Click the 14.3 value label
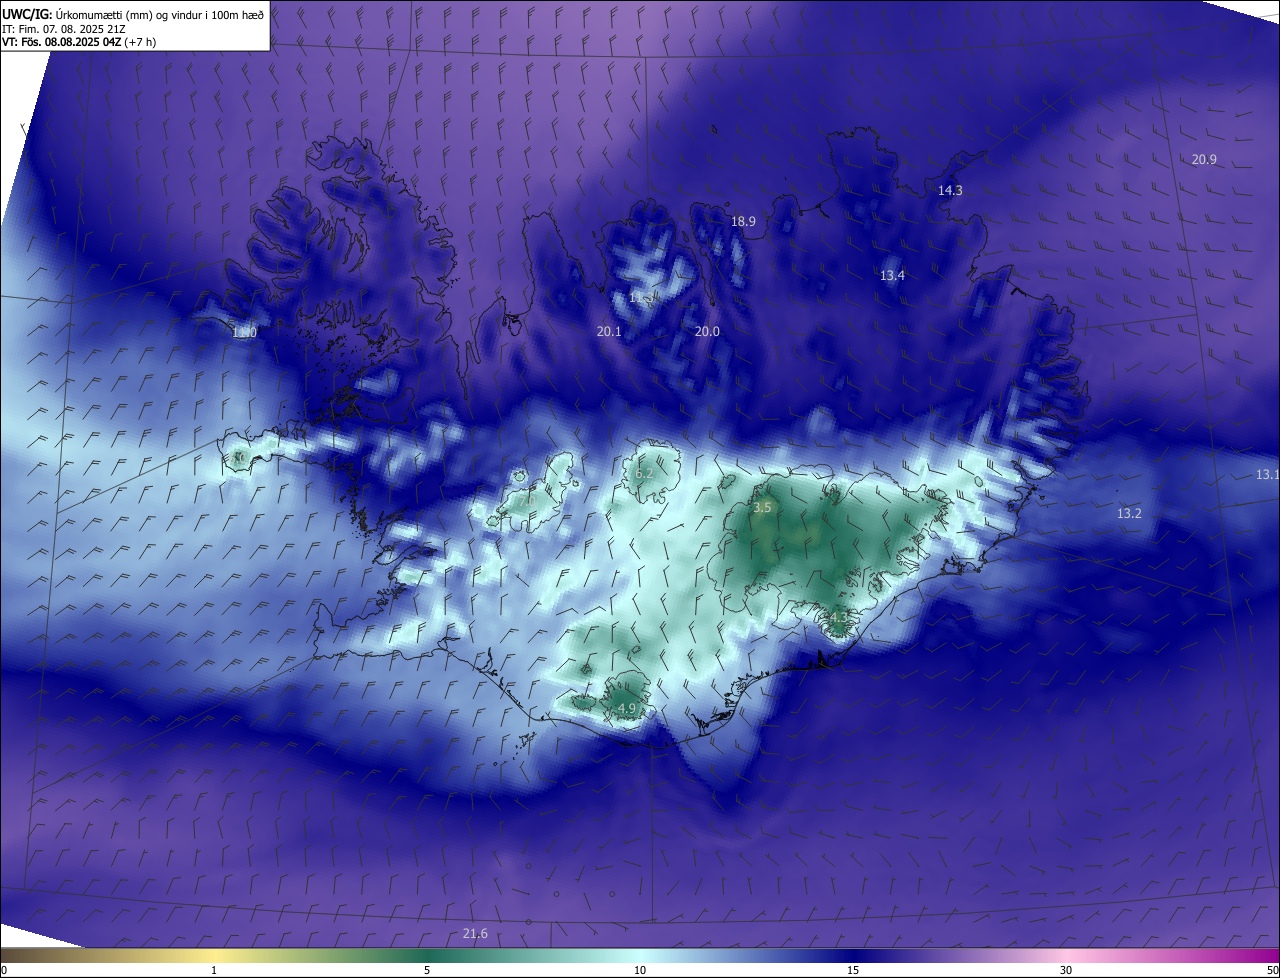Screen dimensions: 1280x978 pyautogui.click(x=950, y=190)
